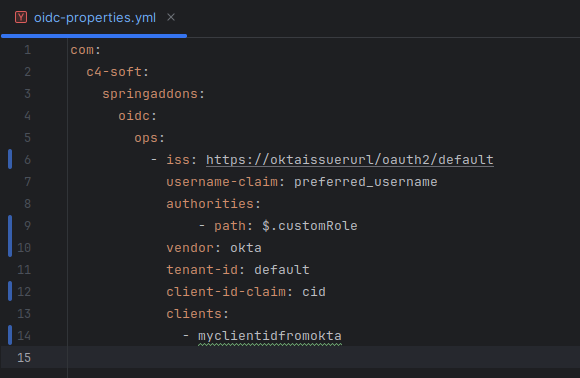580x378 pixels.
Task: Place the cursor on the 'com:' key
Action: click(85, 50)
